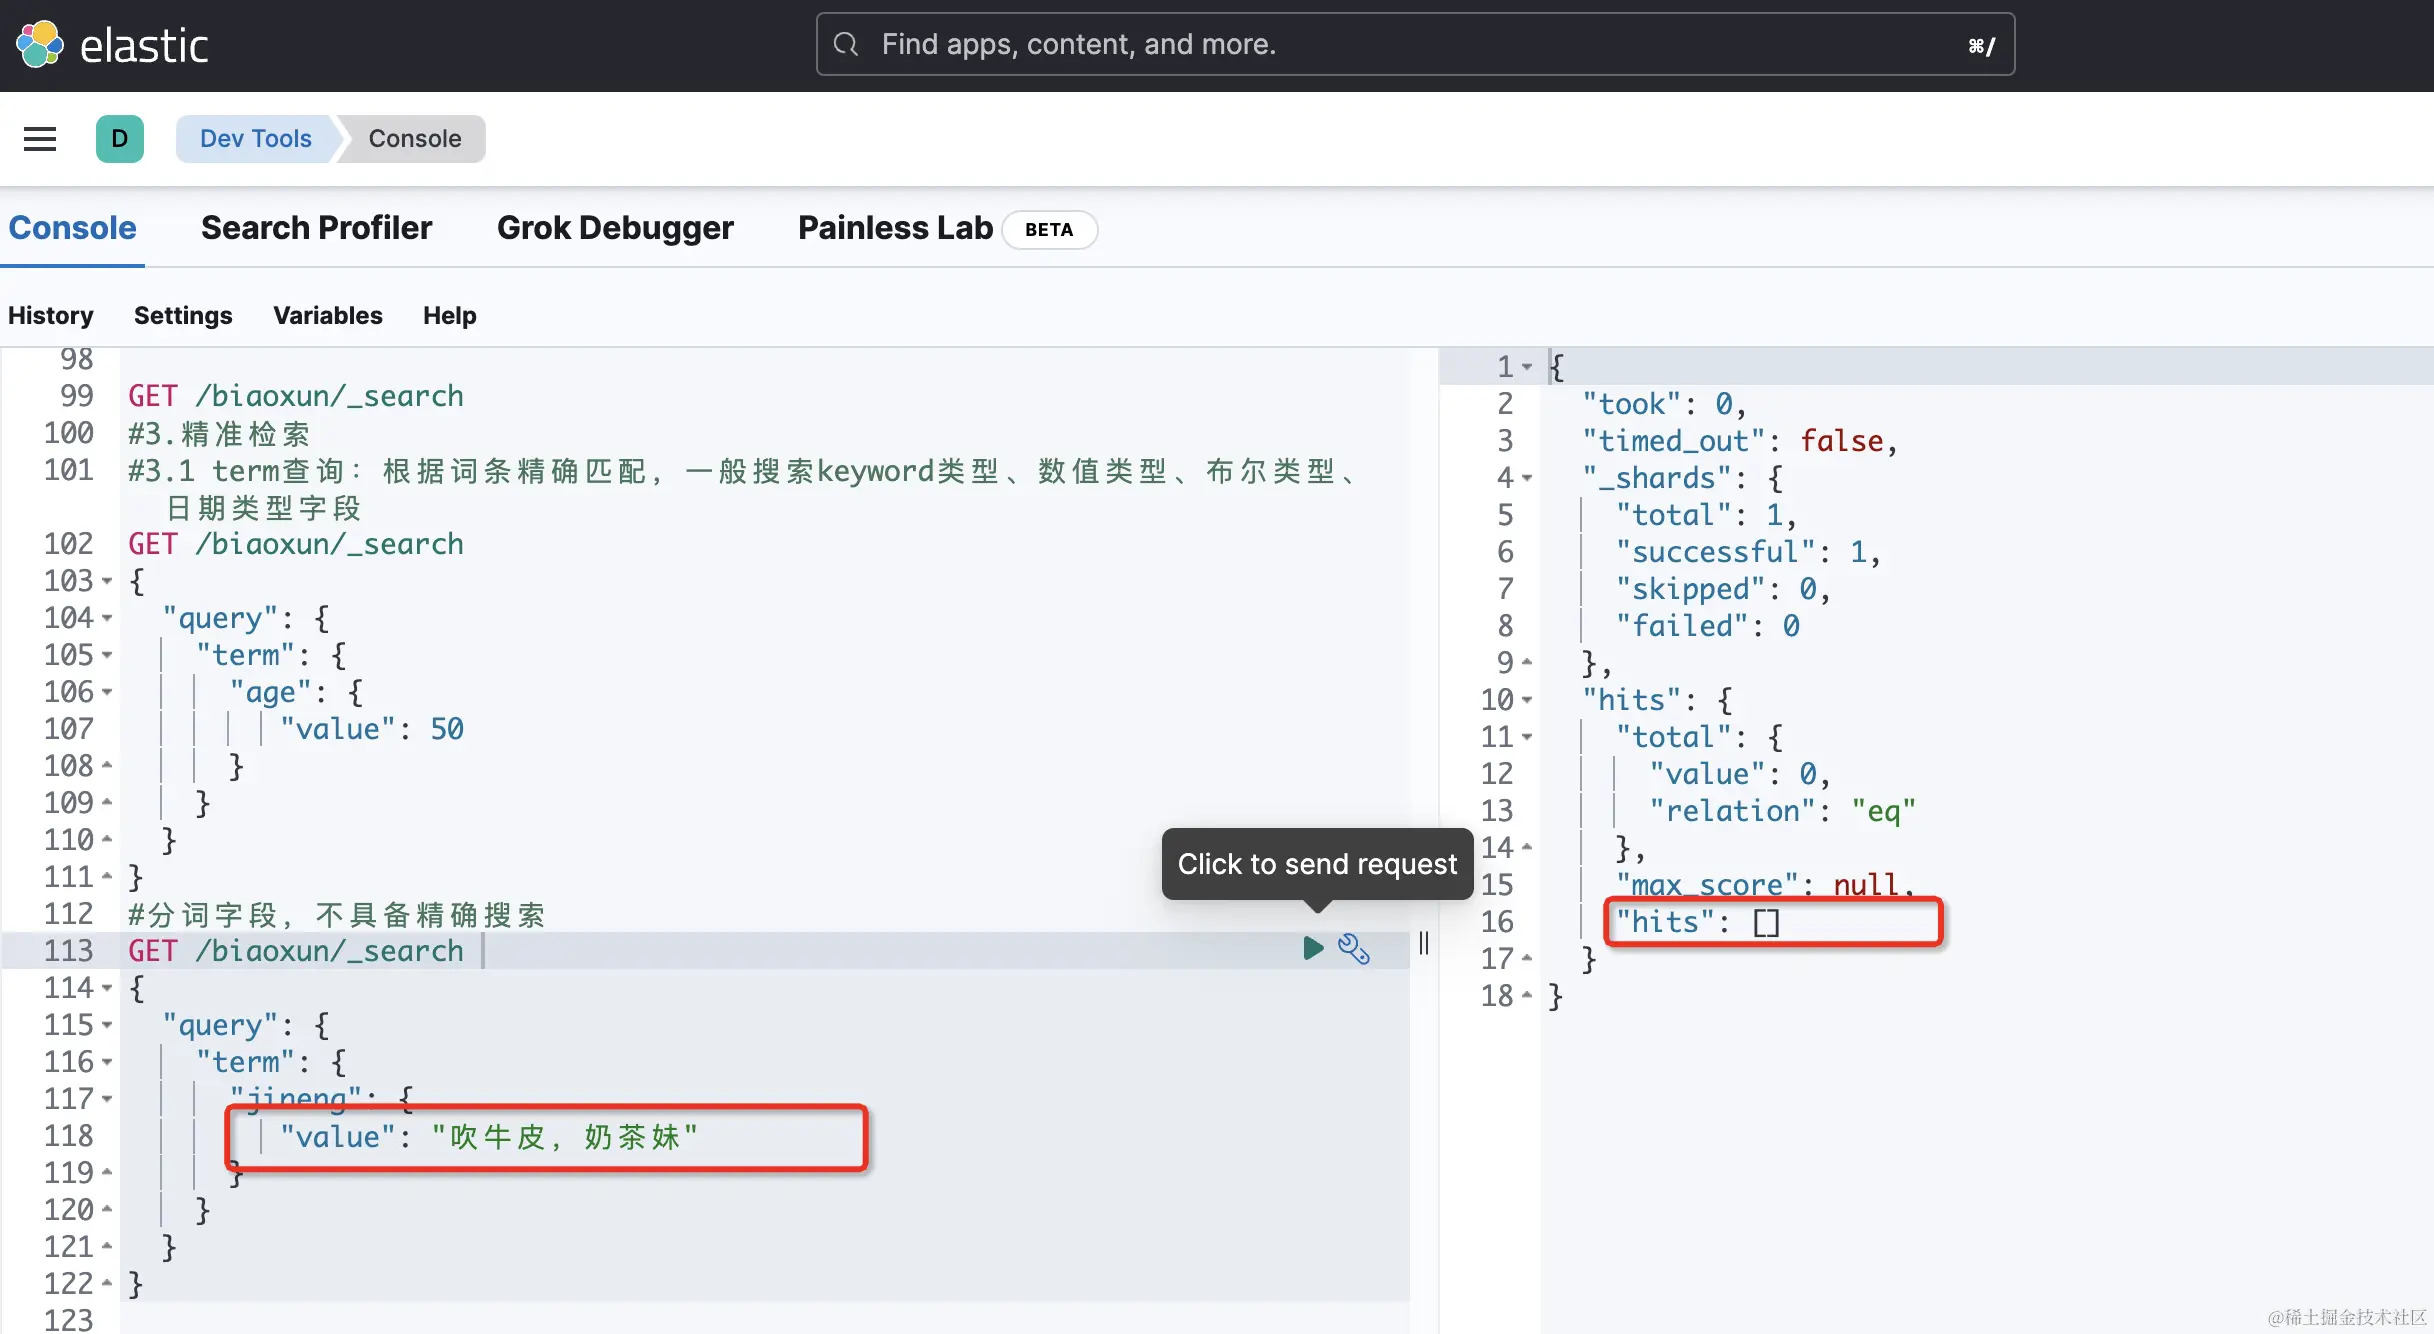Click the green D space avatar
2434x1334 pixels.
pyautogui.click(x=120, y=139)
